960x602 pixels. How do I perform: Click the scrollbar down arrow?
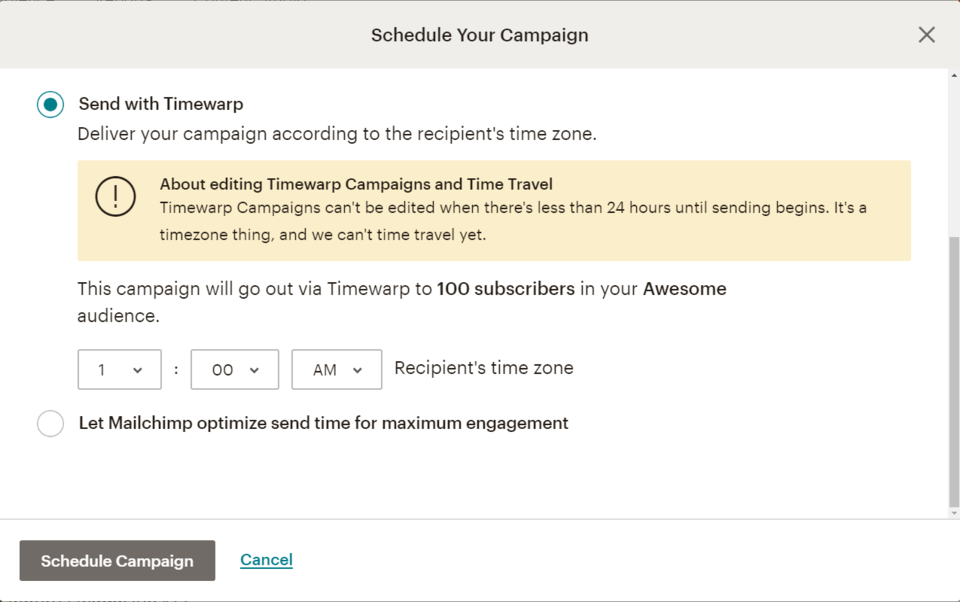click(x=954, y=512)
